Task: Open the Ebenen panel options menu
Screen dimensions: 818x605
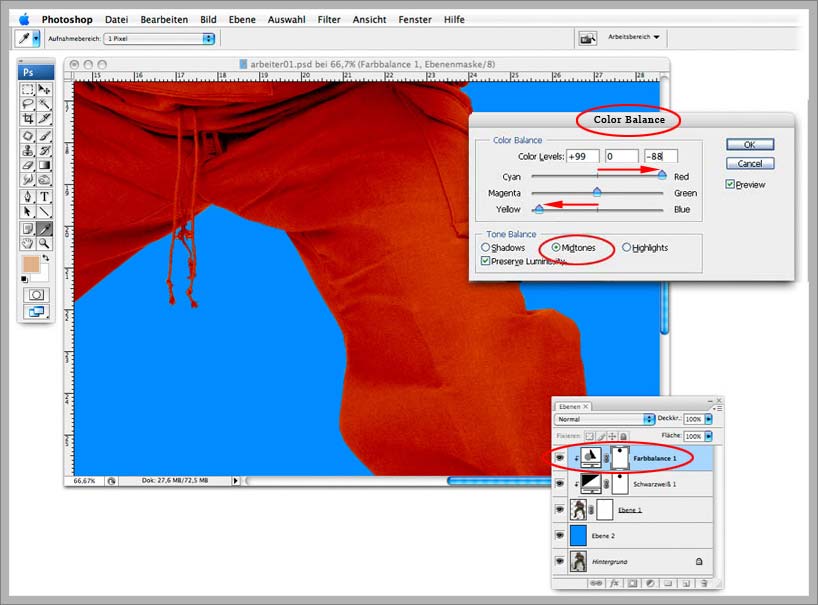Action: tap(719, 408)
